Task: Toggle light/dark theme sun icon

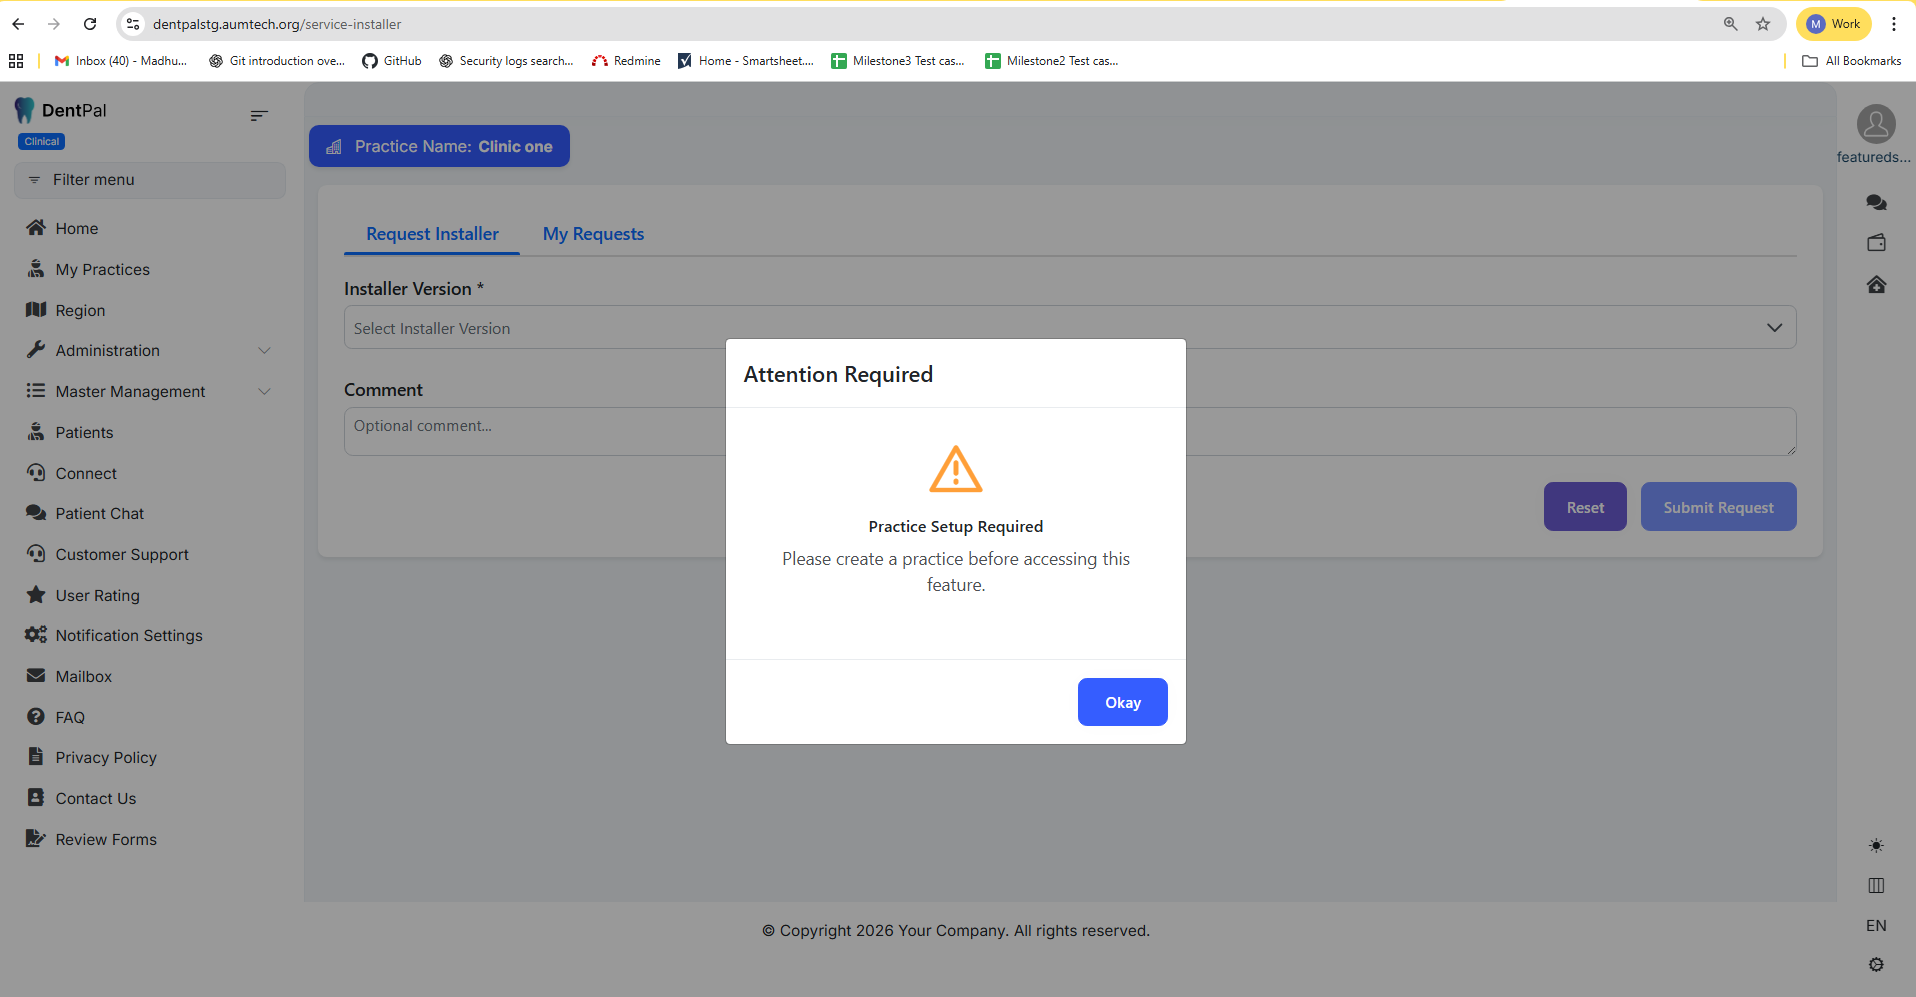Action: 1876,846
